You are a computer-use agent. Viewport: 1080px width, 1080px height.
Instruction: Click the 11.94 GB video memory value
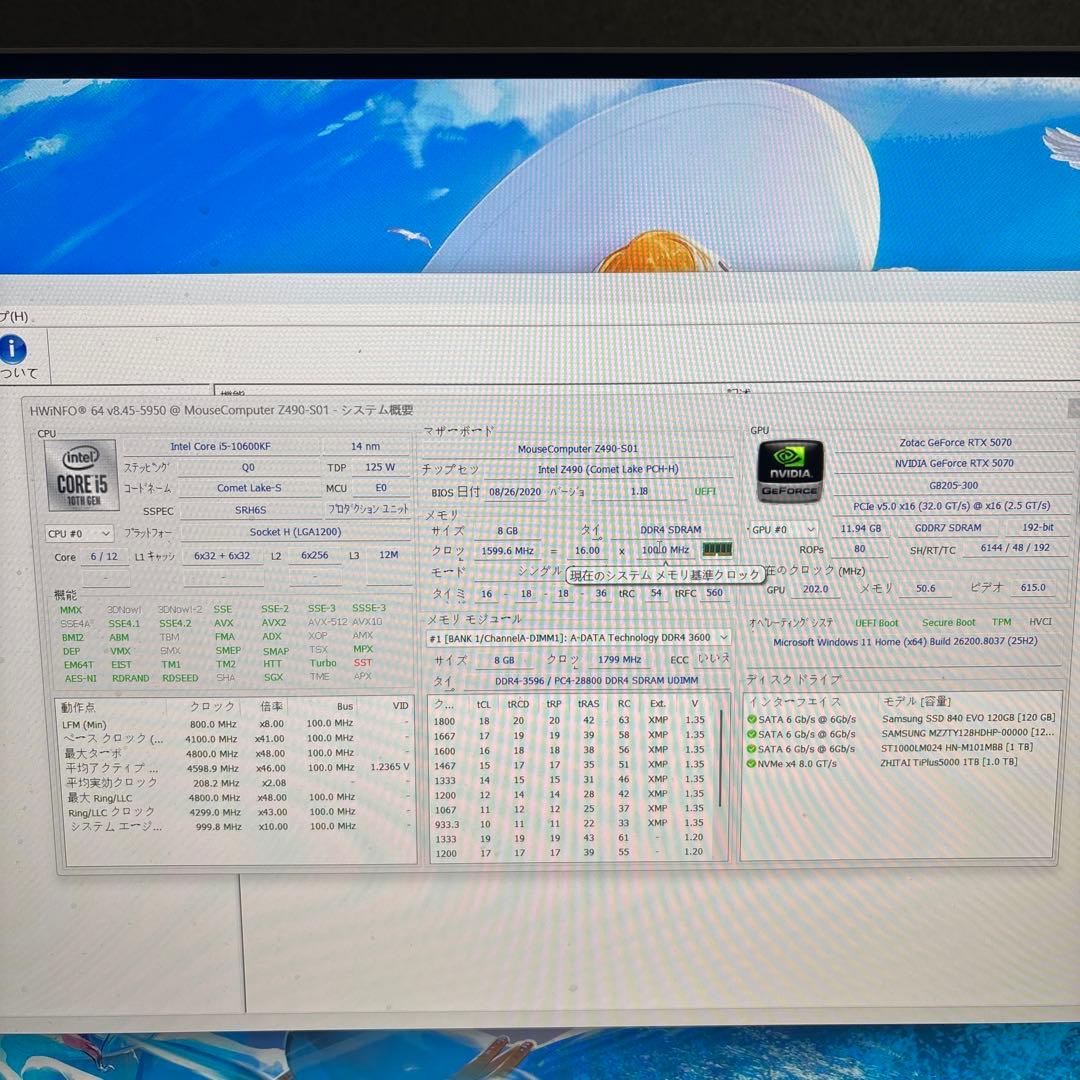[861, 528]
